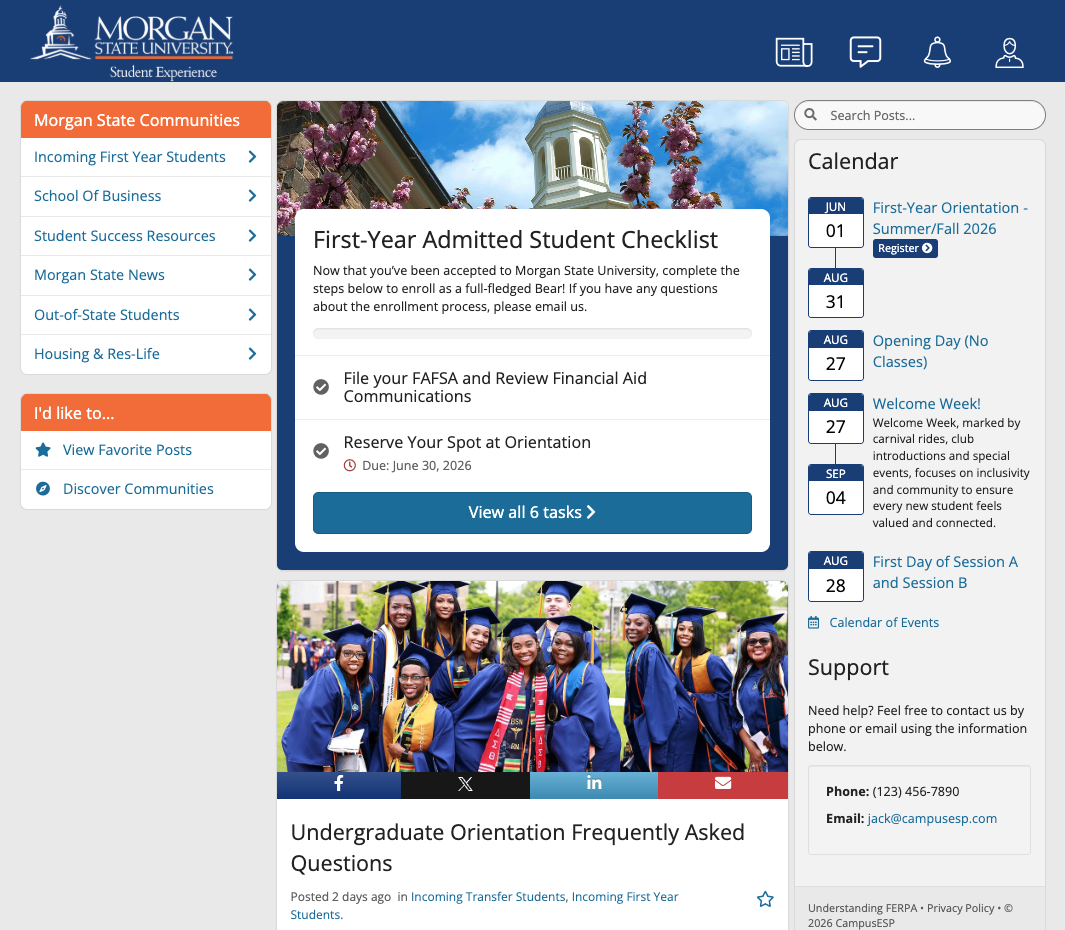The image size is (1065, 930).
Task: Share post by email envelope icon
Action: point(723,784)
